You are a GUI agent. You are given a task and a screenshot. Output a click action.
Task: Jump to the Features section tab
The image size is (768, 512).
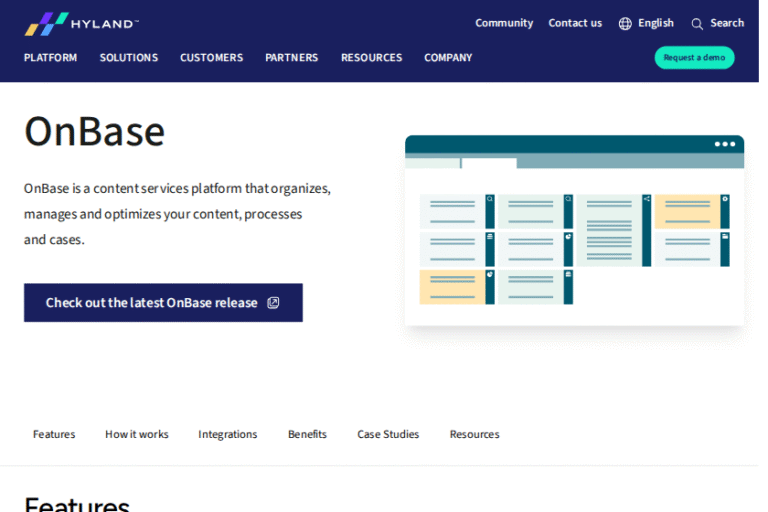click(x=54, y=434)
